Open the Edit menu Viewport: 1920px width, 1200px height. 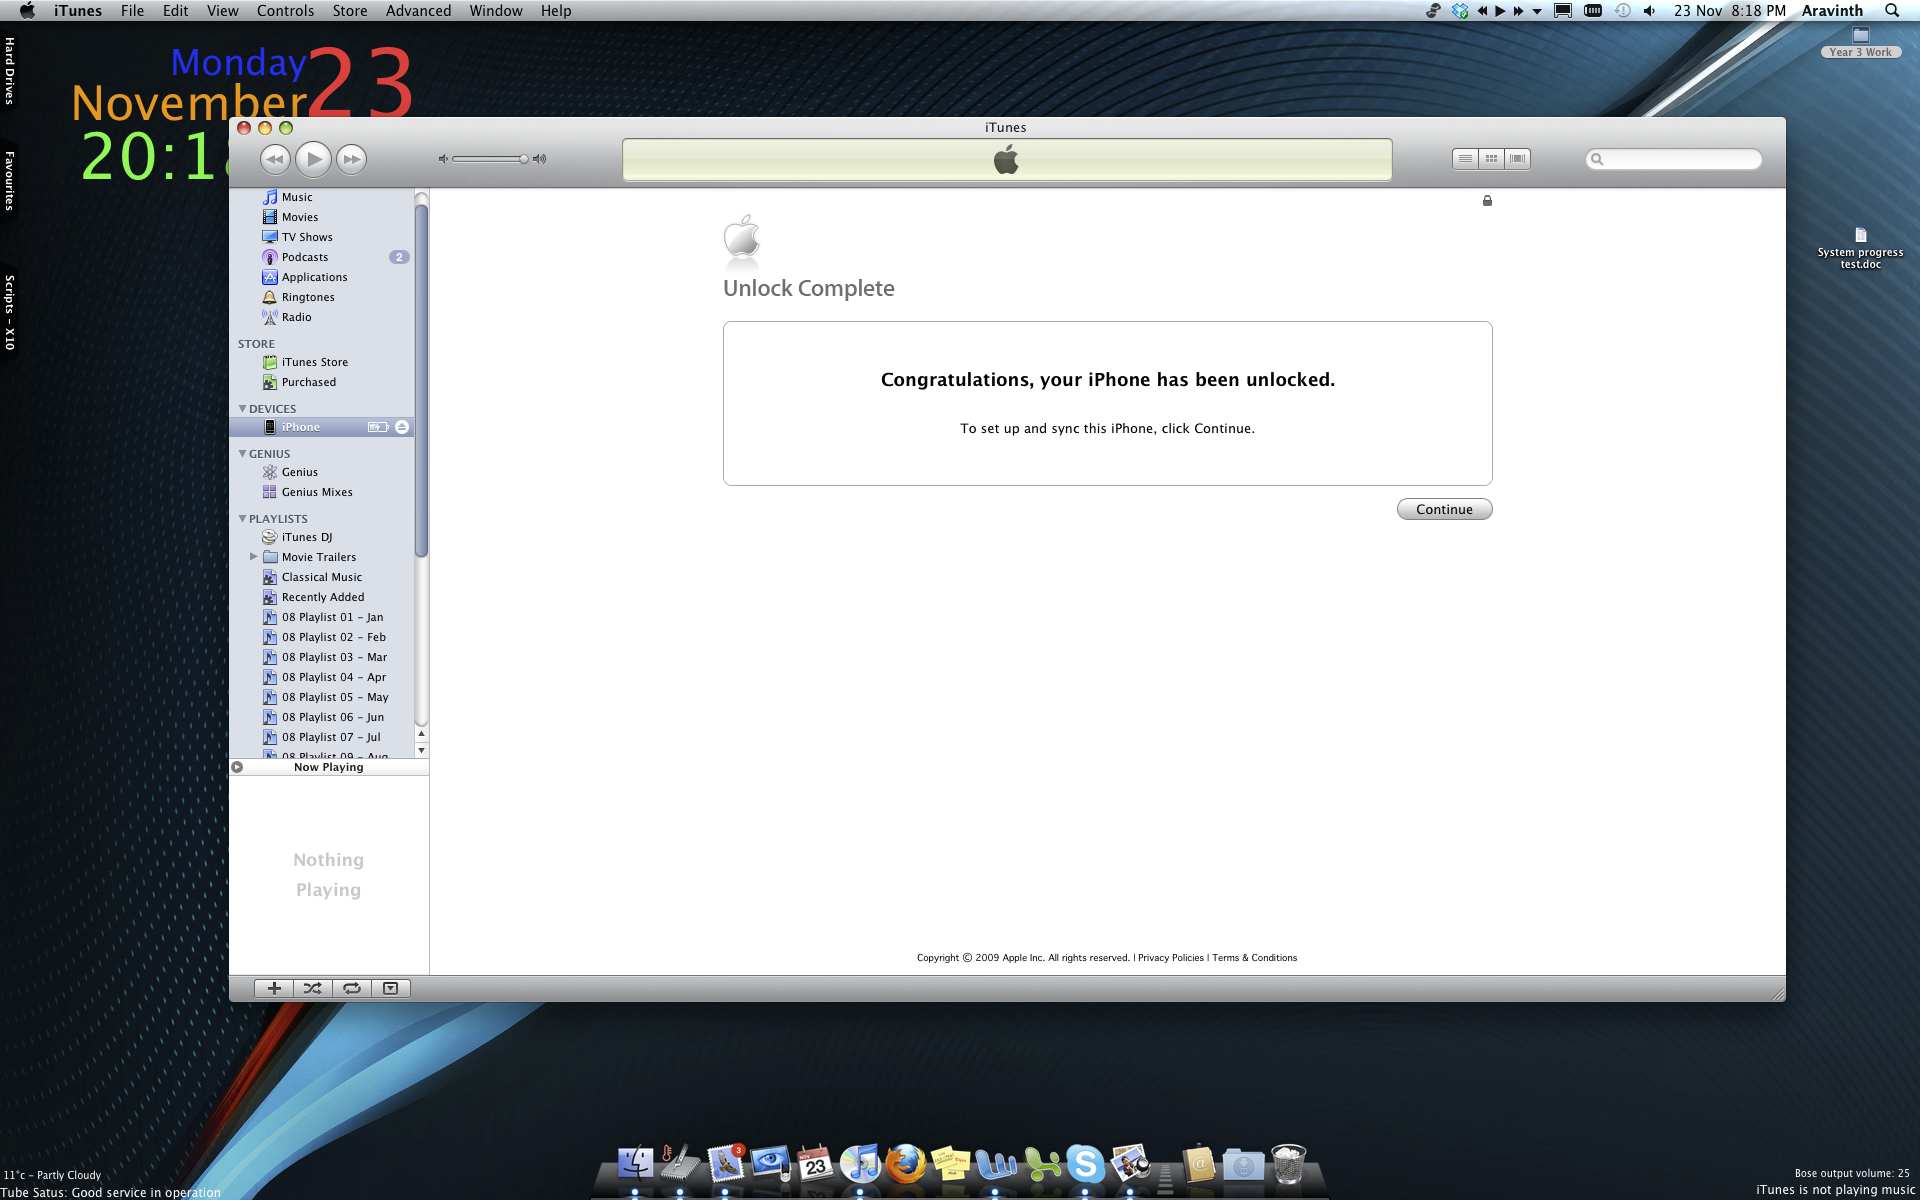pyautogui.click(x=175, y=11)
